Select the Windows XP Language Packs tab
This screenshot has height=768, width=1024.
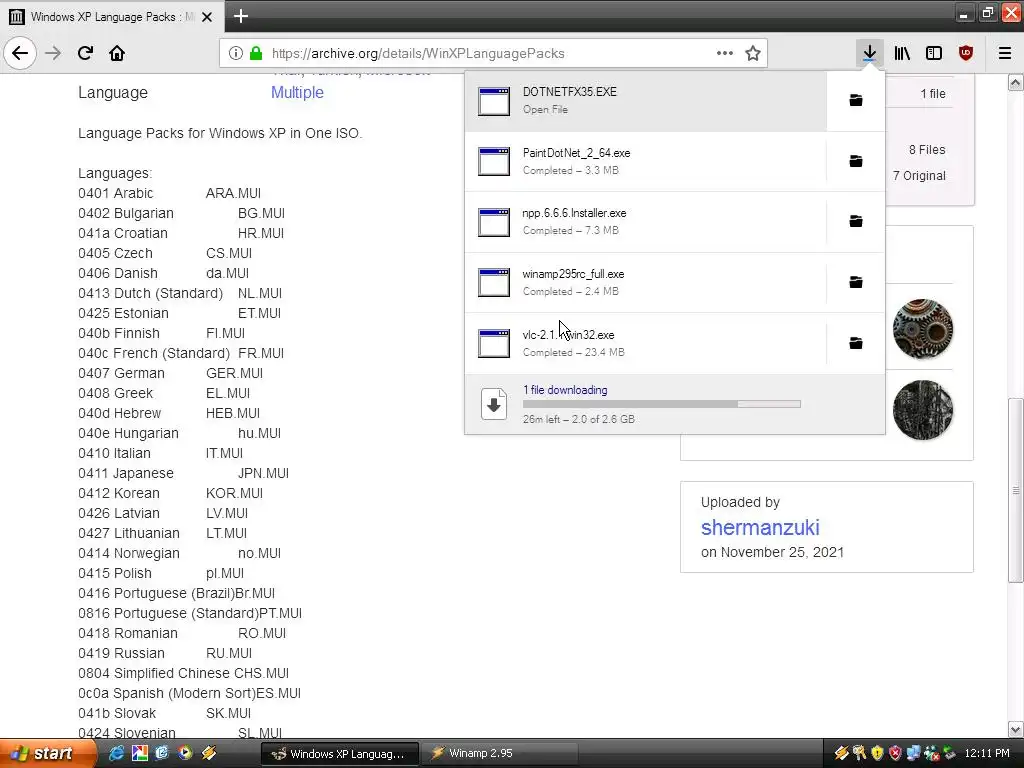111,16
